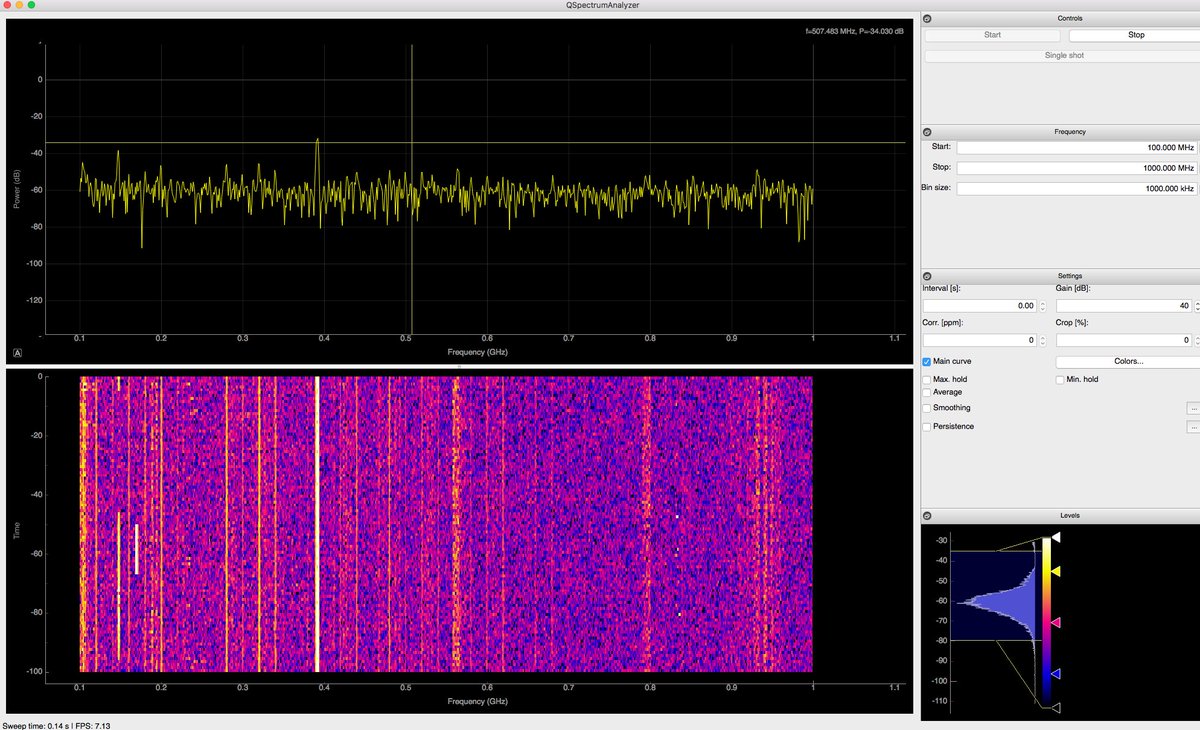Screen dimensions: 1200x730
Task: Collapse the Settings panel with its header icon
Action: (927, 276)
